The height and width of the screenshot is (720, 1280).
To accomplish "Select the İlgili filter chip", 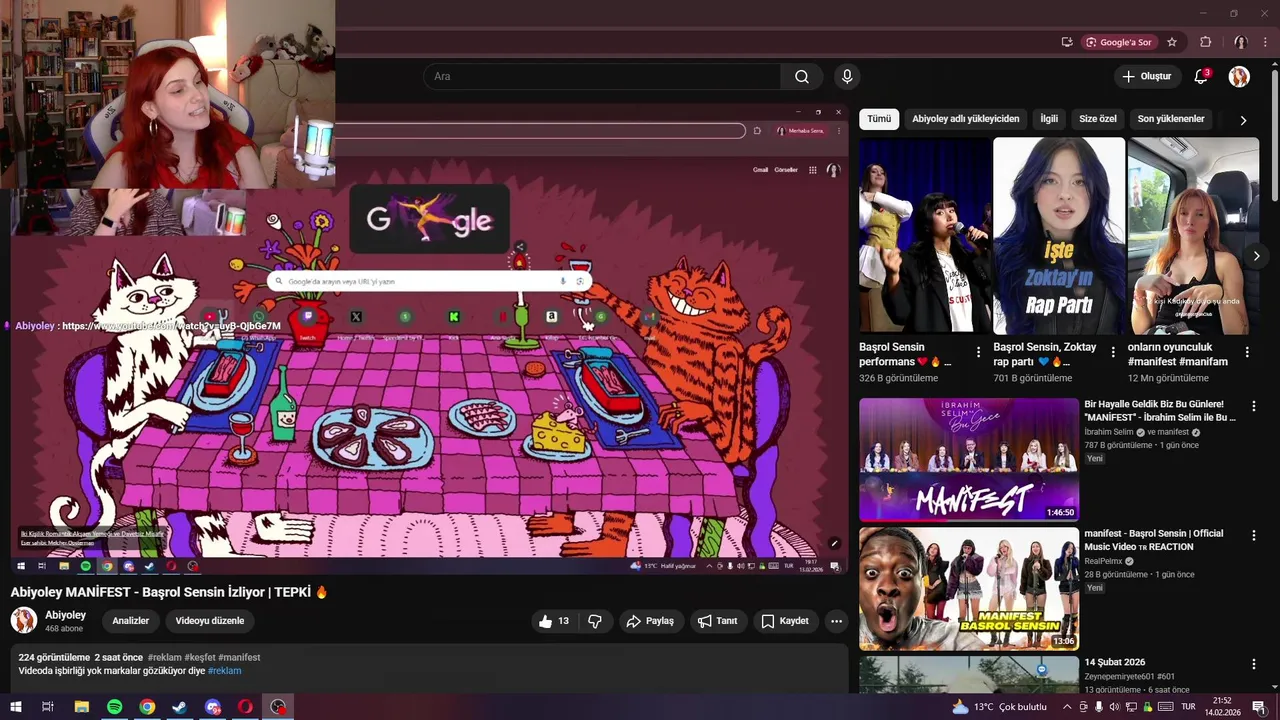I will click(x=1049, y=119).
